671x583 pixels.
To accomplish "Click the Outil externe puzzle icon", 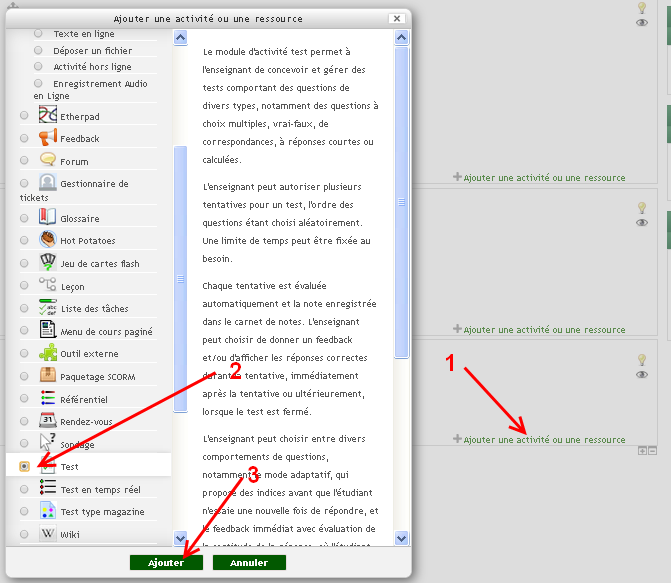I will point(48,352).
